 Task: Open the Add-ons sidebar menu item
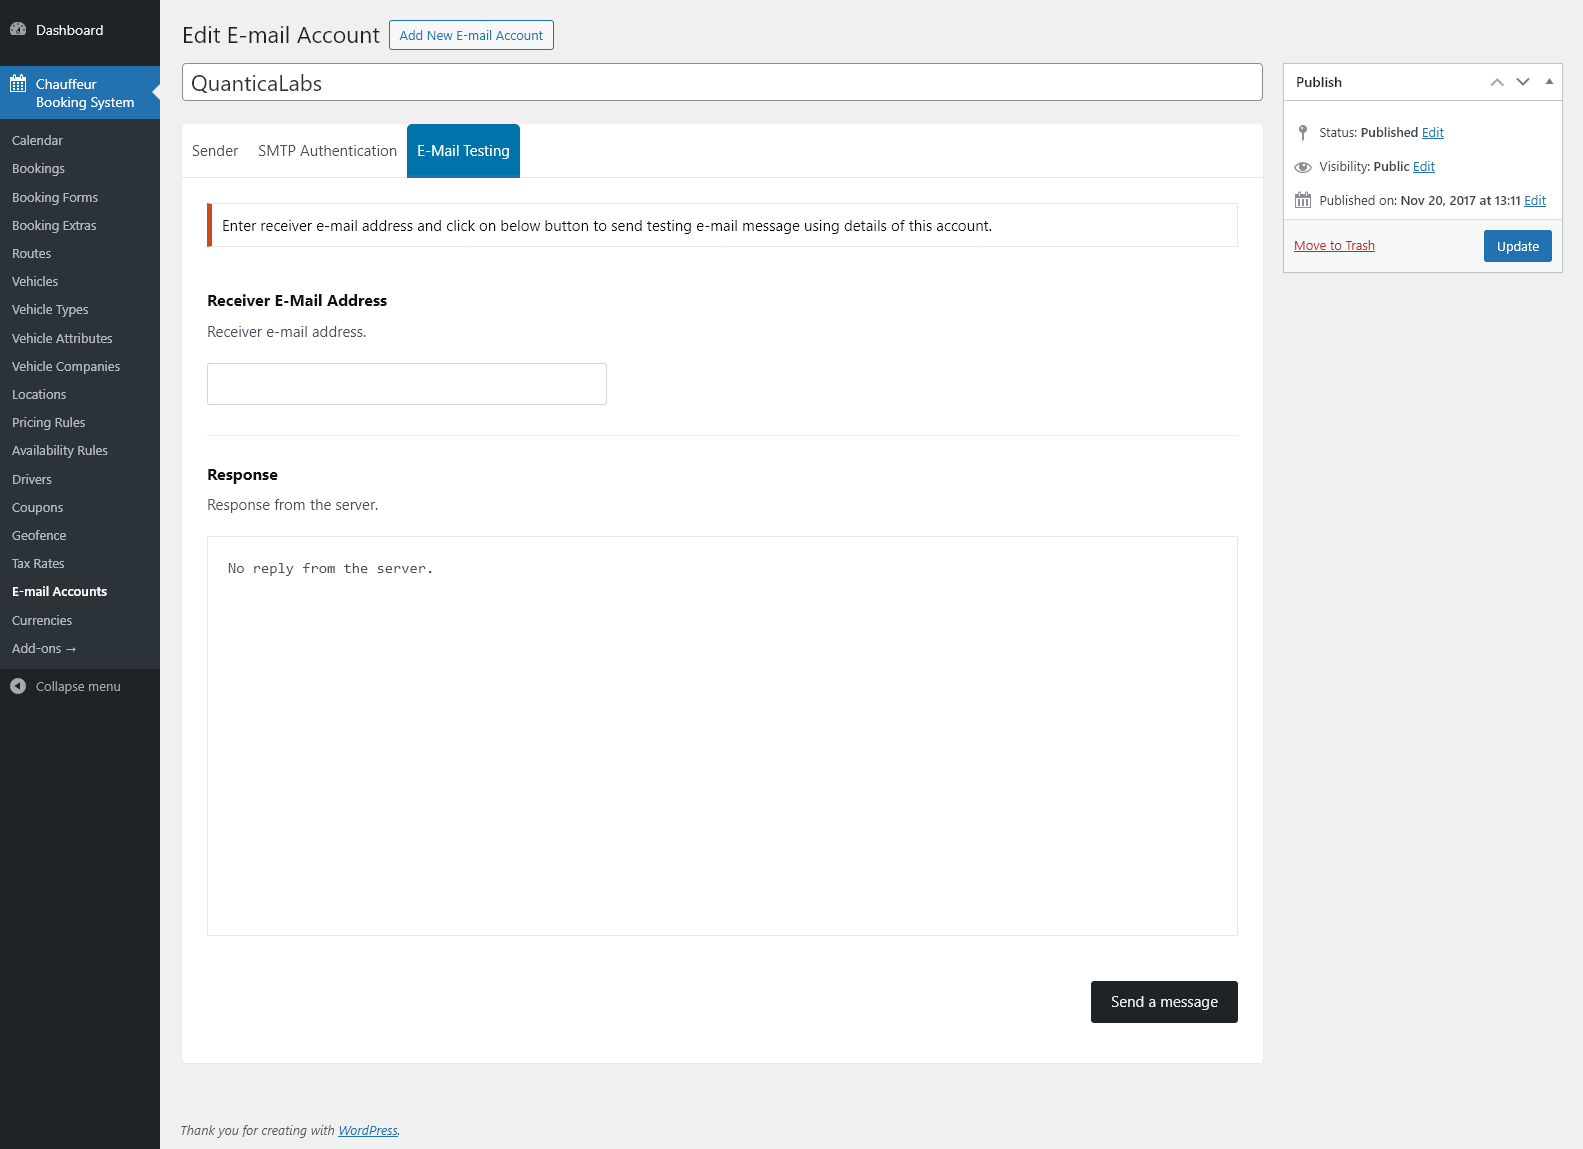[x=44, y=649]
